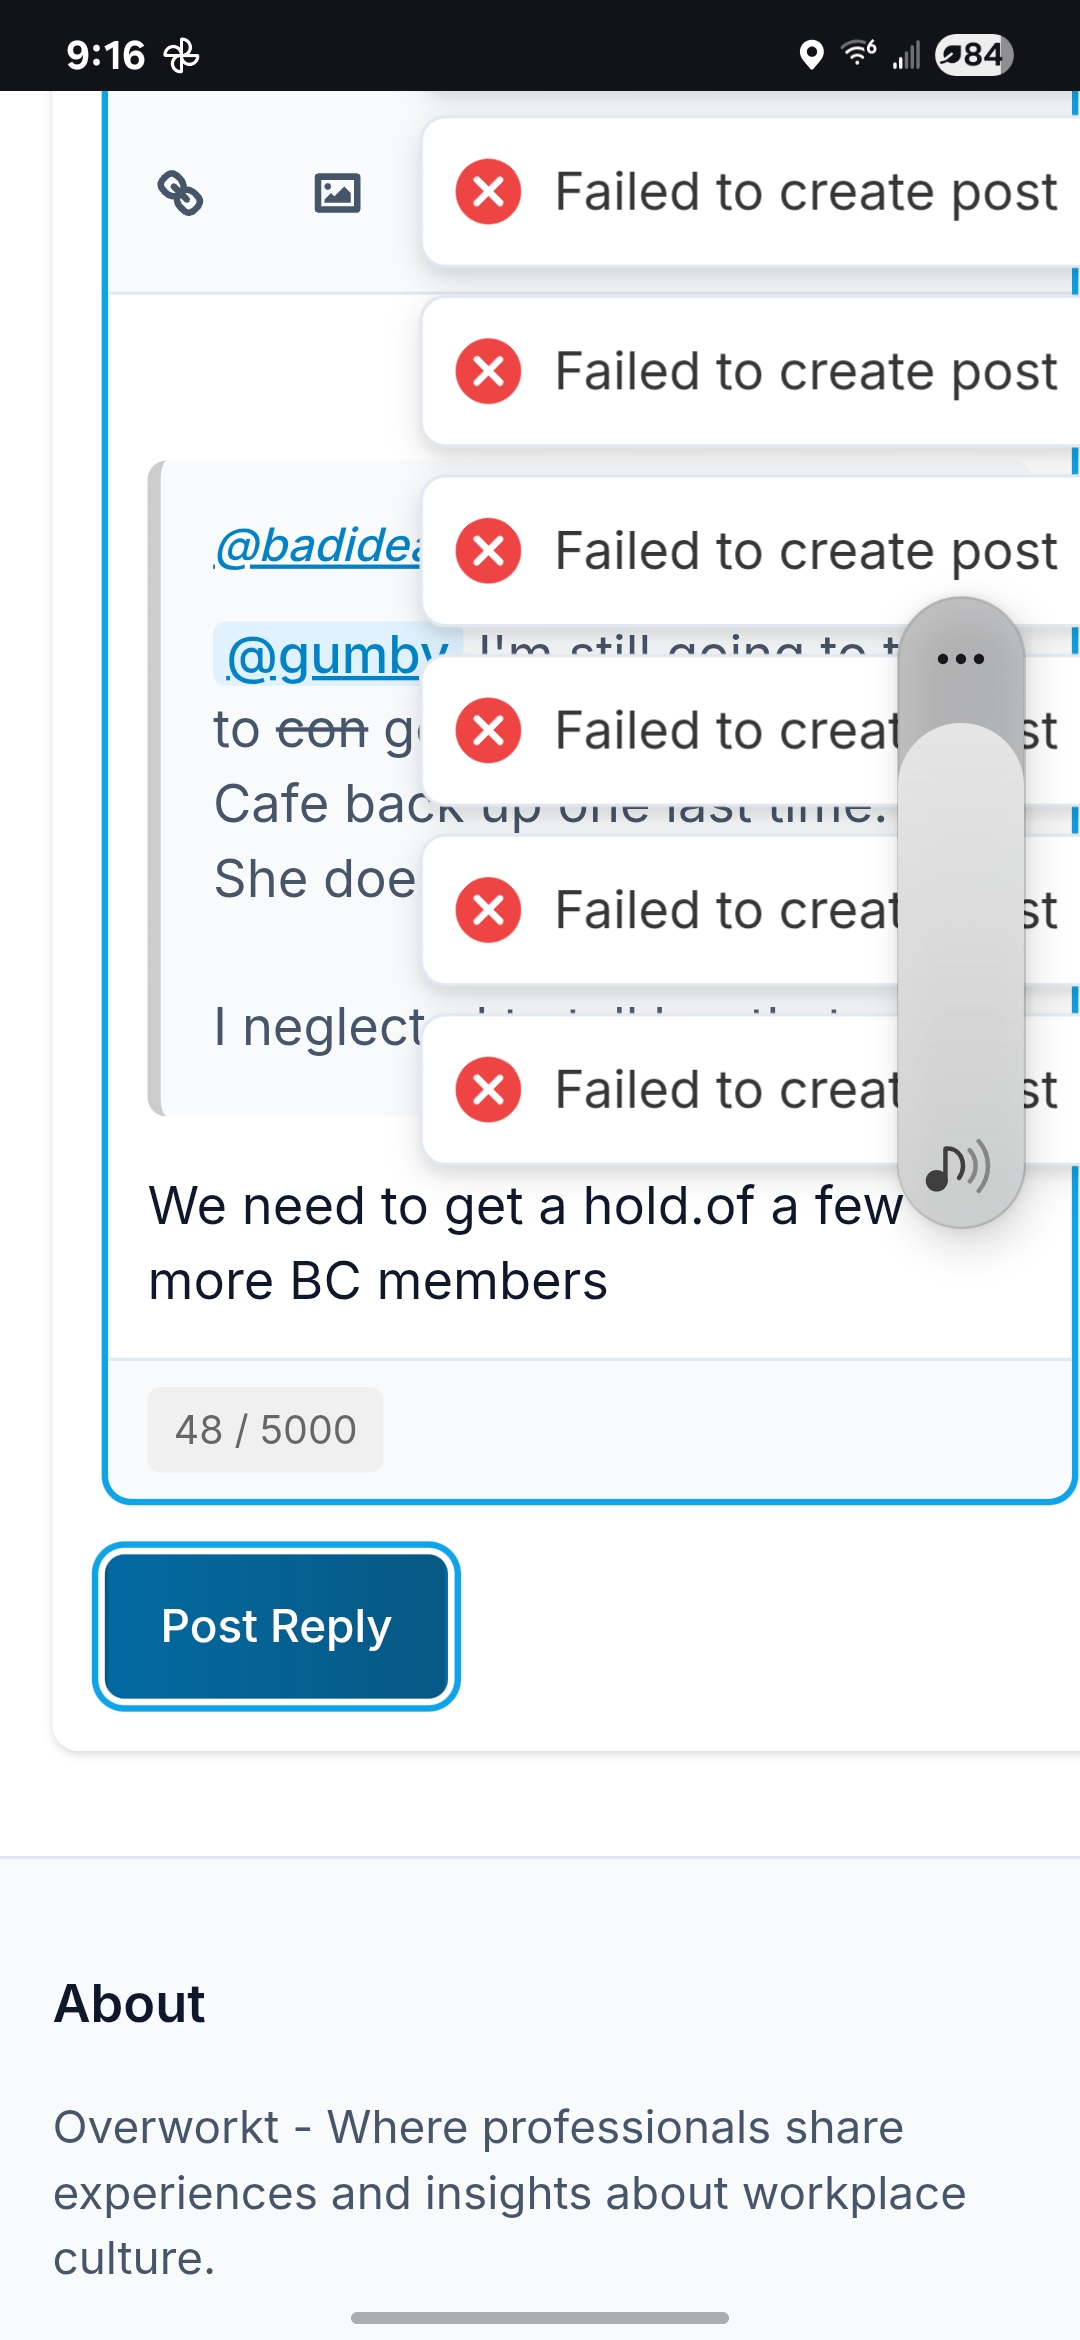Tap the Wi-Fi icon in status bar

[x=859, y=52]
